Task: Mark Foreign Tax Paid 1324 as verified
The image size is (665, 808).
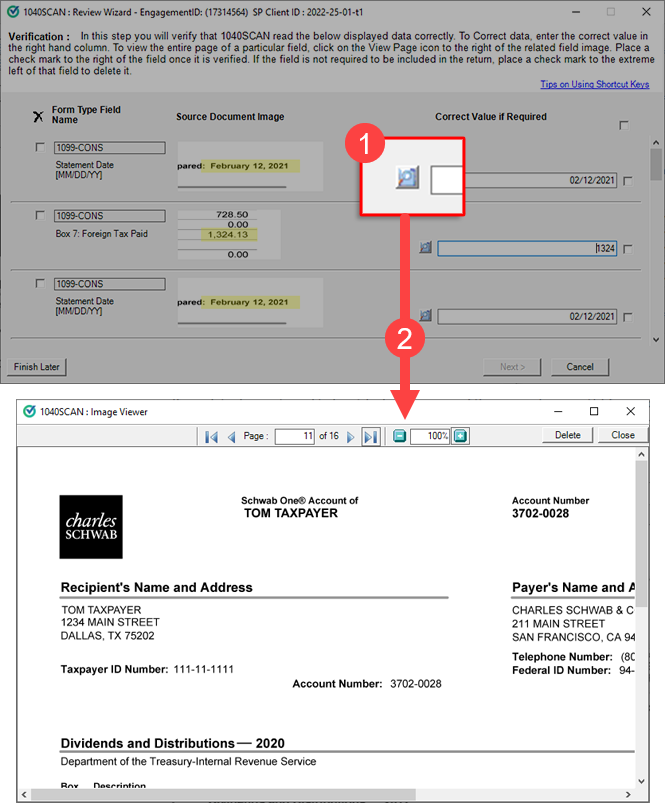Action: [628, 249]
